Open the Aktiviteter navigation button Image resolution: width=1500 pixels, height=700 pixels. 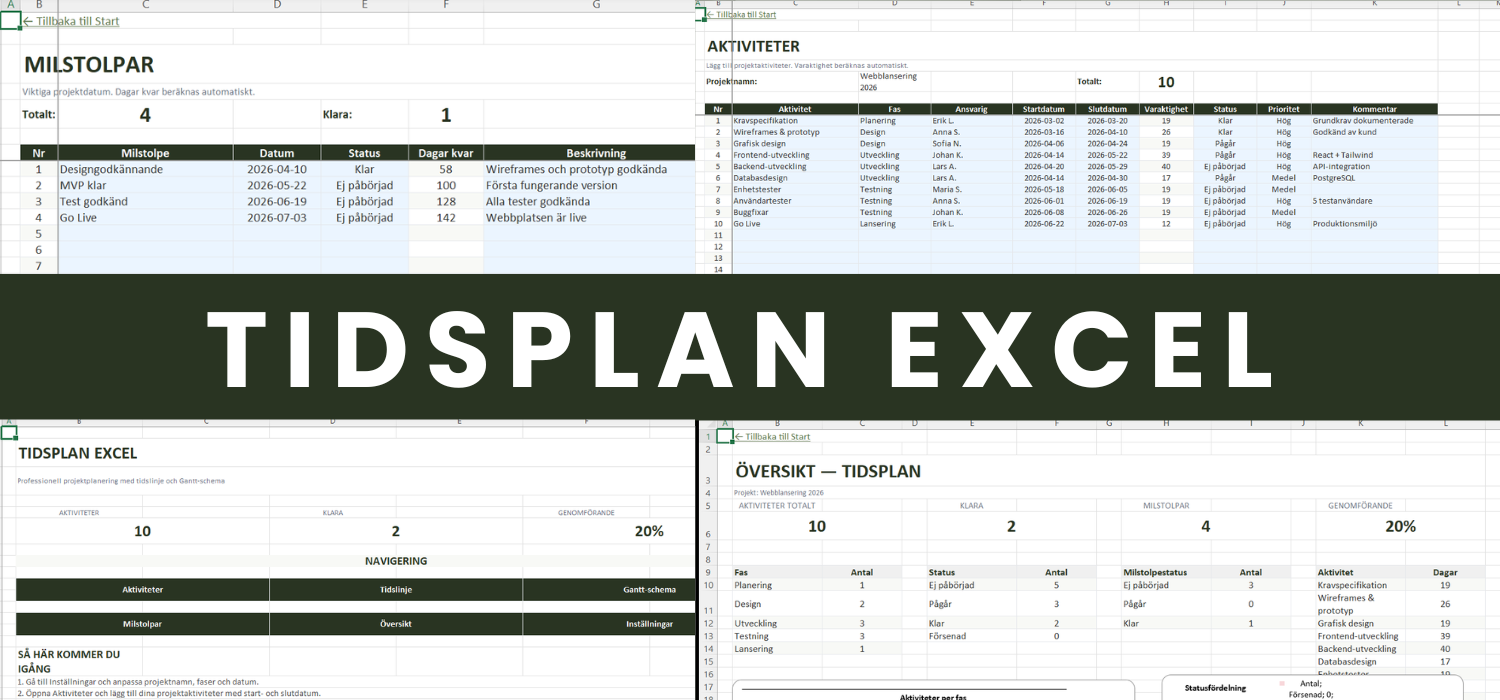pyautogui.click(x=142, y=590)
